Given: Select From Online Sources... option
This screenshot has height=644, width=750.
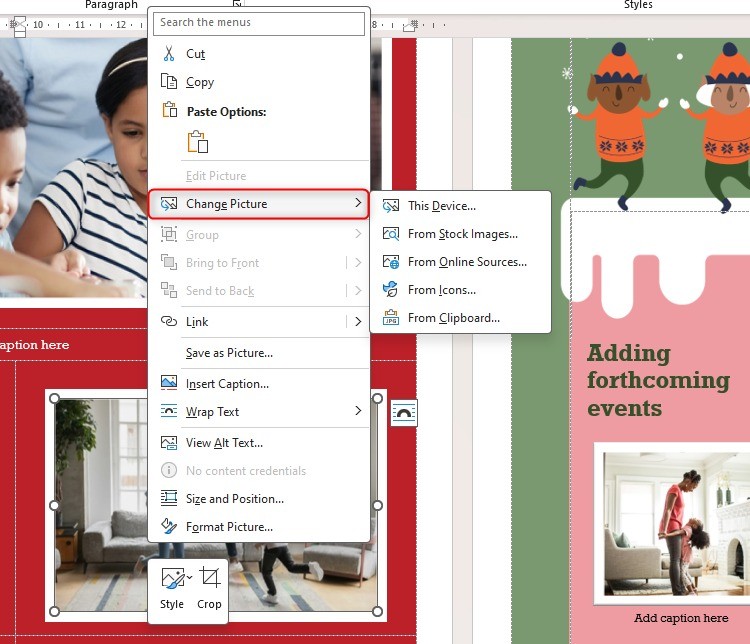Looking at the screenshot, I should coord(460,262).
